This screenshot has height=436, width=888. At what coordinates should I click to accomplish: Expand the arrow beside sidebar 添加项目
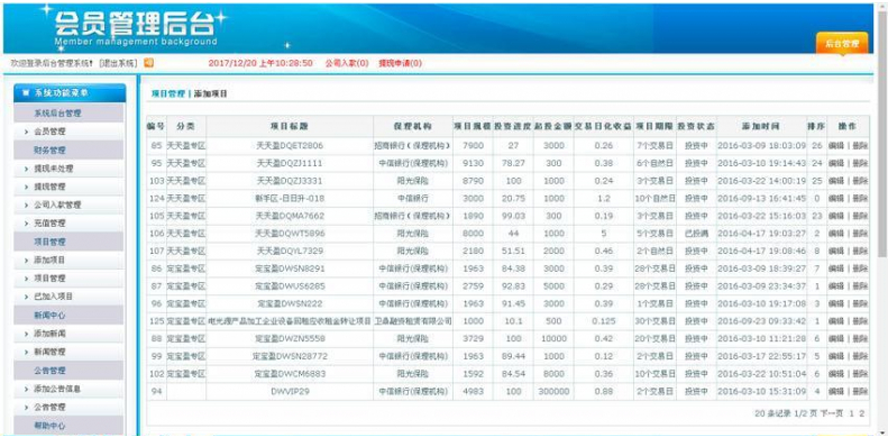point(26,260)
